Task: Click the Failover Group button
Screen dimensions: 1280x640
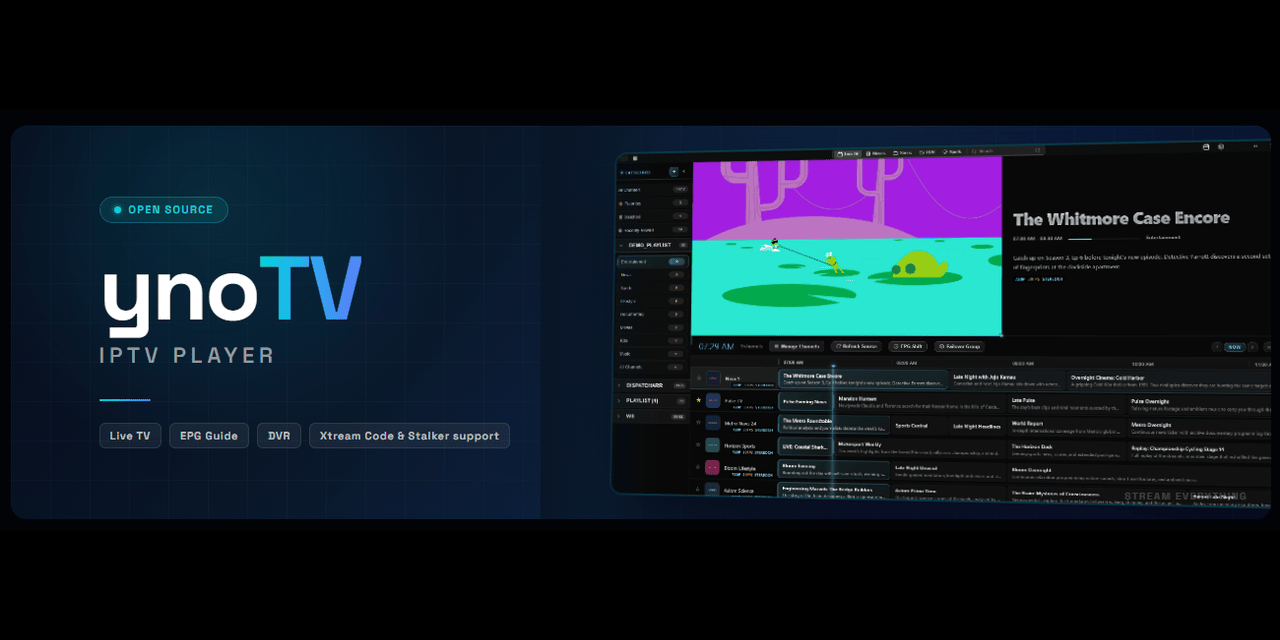Action: [960, 346]
